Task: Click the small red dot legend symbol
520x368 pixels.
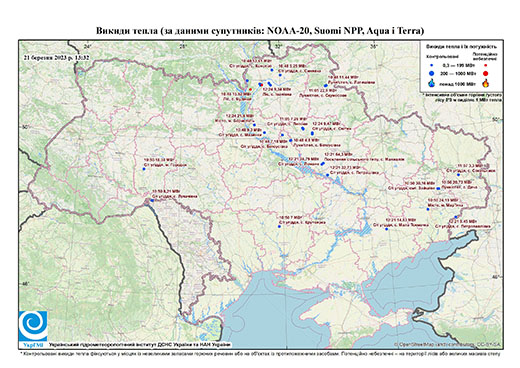Action: [x=485, y=66]
